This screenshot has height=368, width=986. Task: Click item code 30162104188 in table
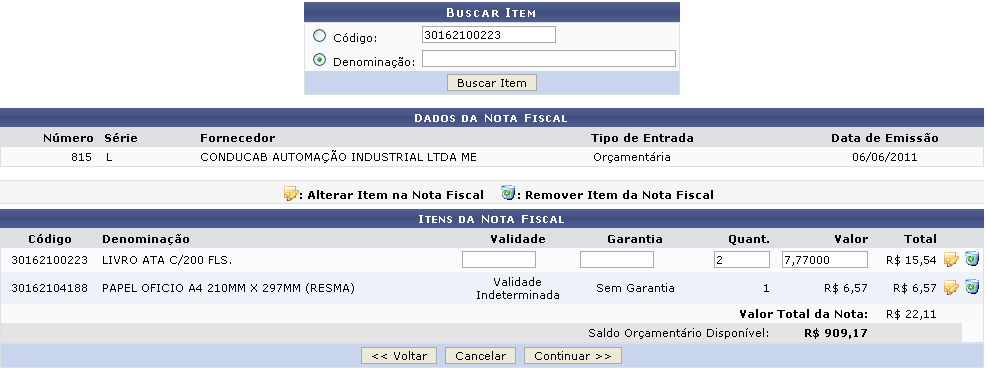point(50,288)
